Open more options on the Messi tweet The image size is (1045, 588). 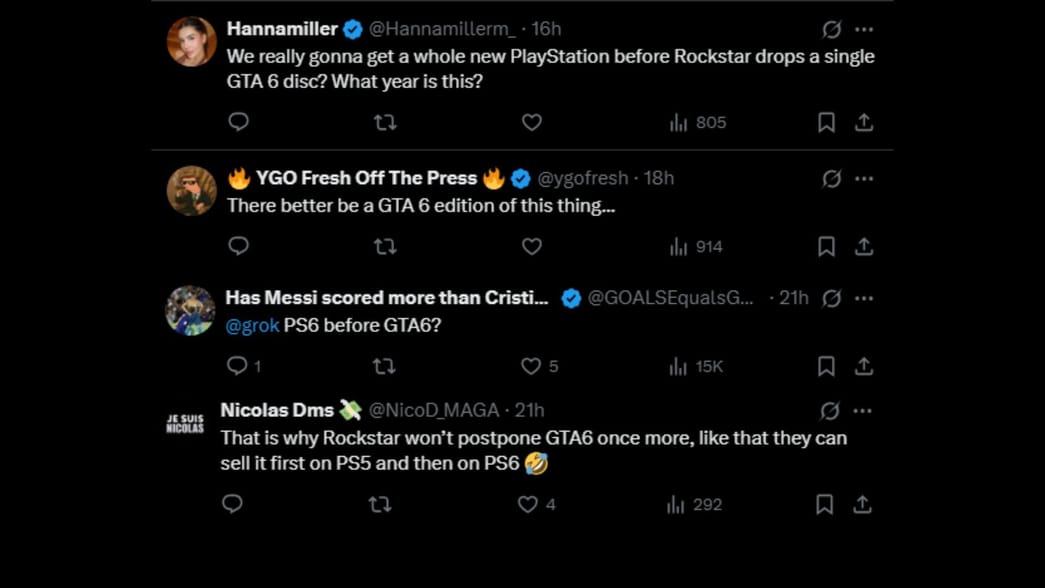[866, 298]
